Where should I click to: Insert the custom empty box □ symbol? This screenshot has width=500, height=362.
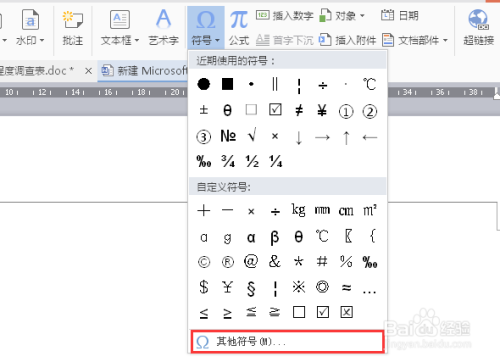(x=299, y=312)
